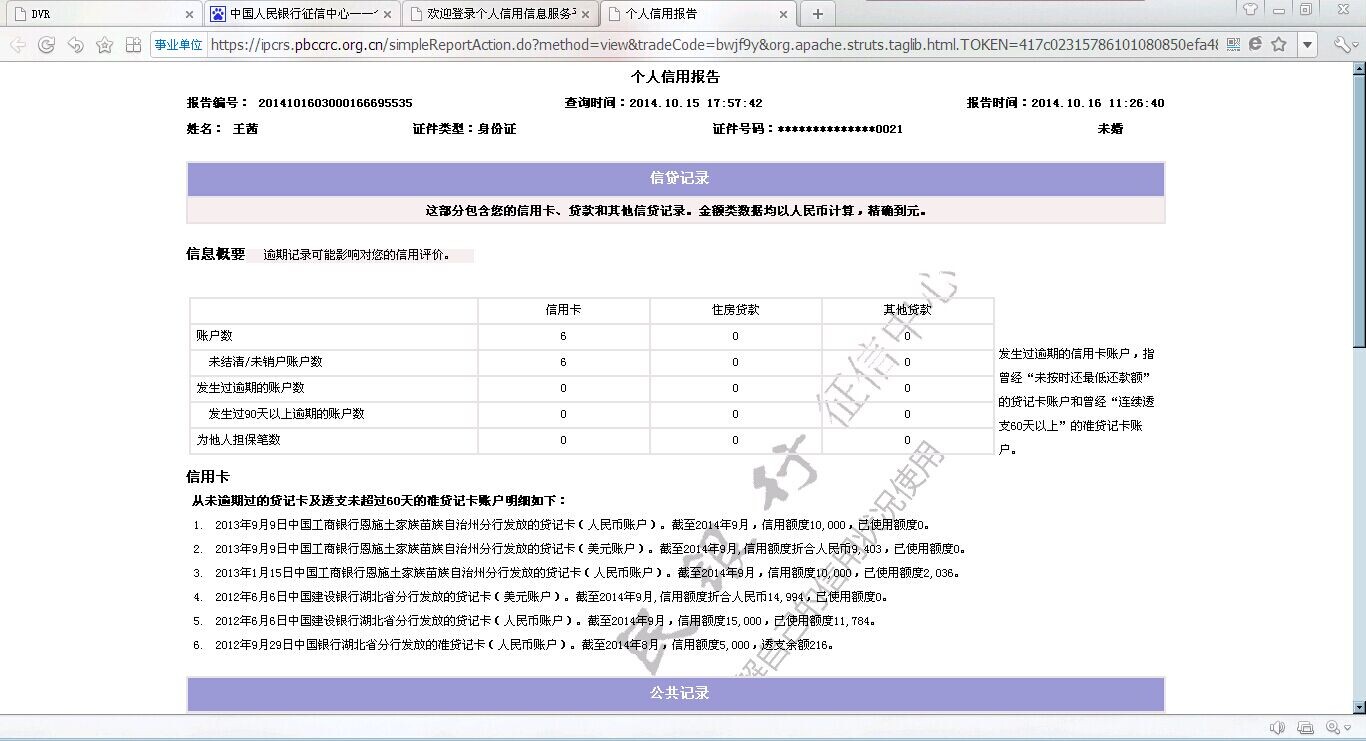This screenshot has height=741, width=1366.
Task: Click the vertical scrollbar down arrow
Action: click(x=1358, y=706)
